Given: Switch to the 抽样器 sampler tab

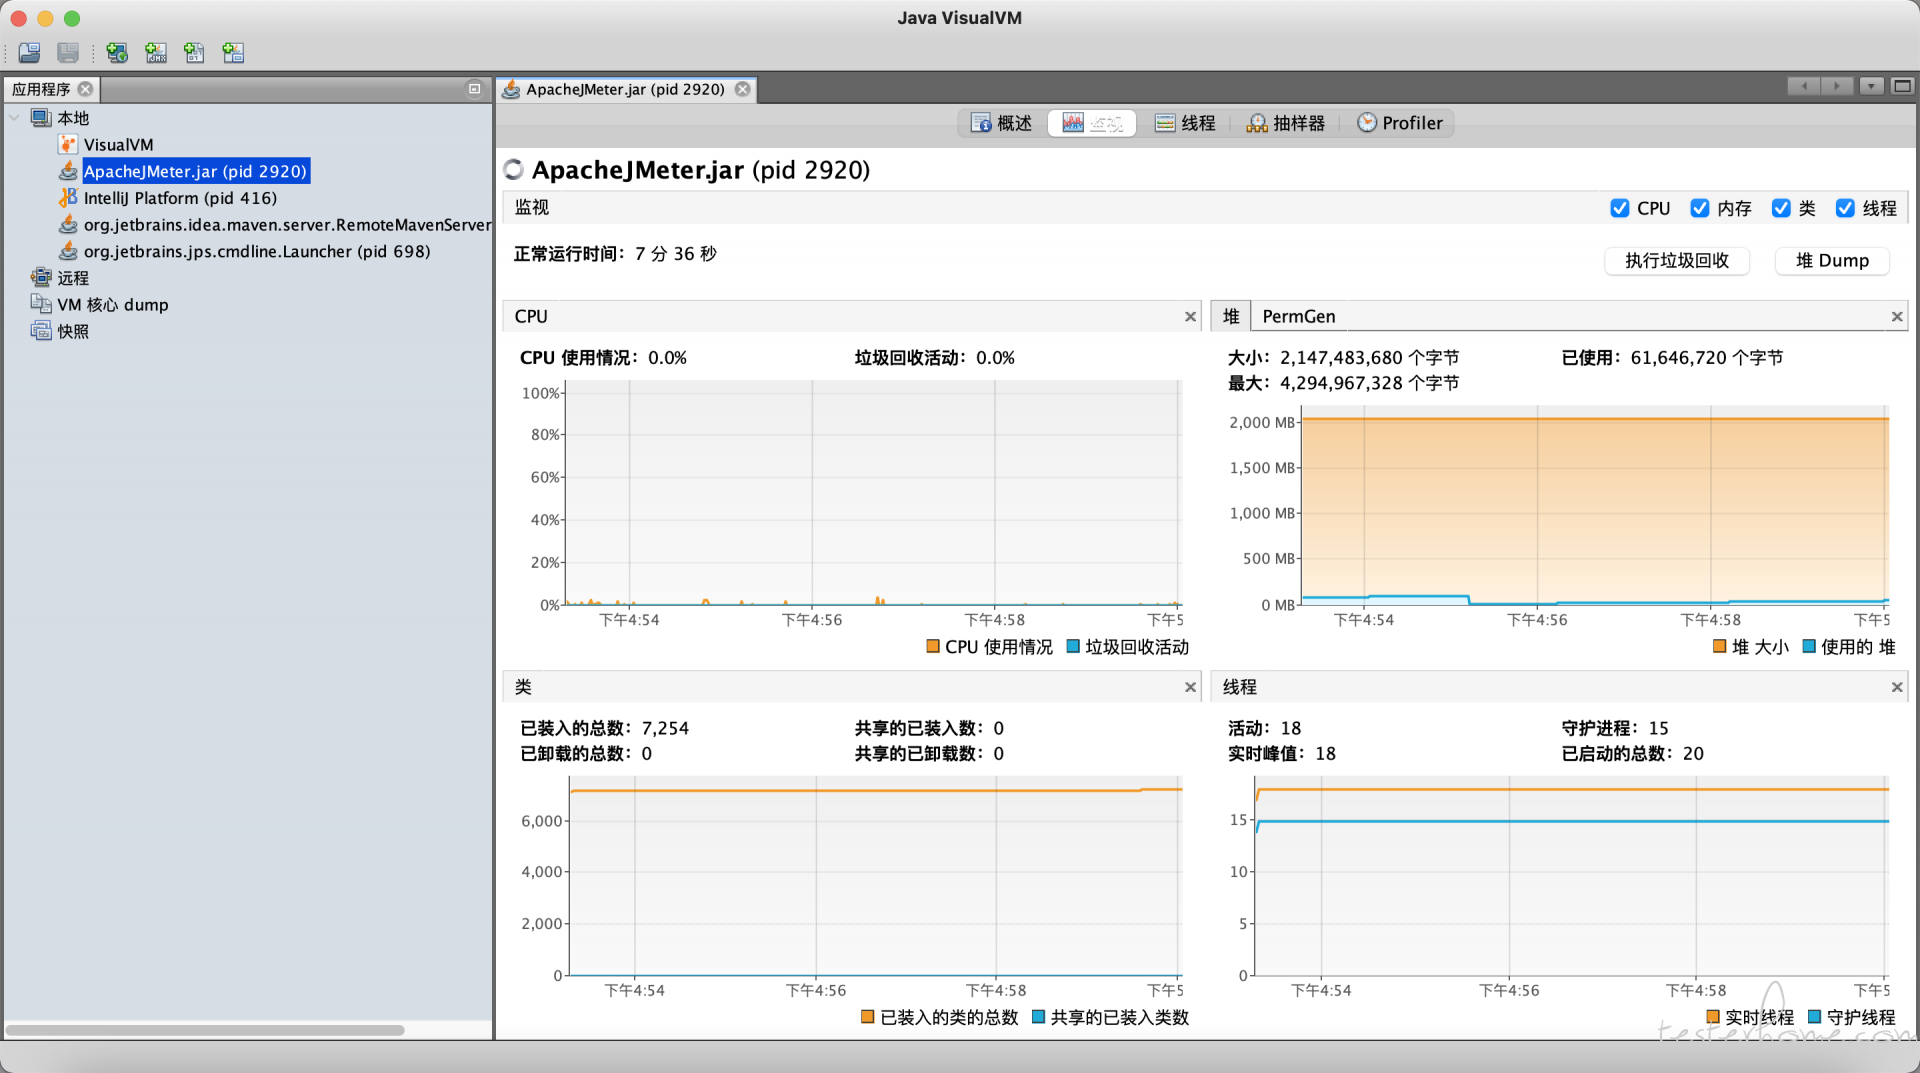Looking at the screenshot, I should (x=1286, y=123).
